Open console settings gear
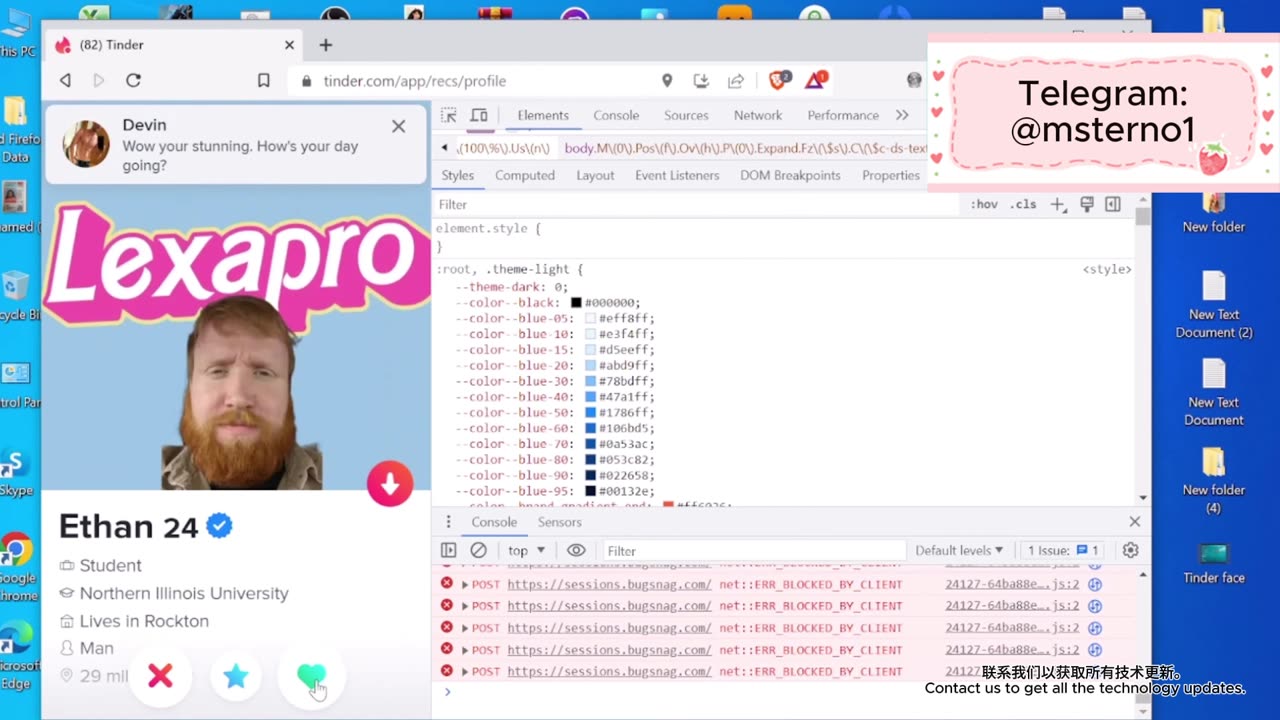This screenshot has width=1280, height=720. point(1131,550)
